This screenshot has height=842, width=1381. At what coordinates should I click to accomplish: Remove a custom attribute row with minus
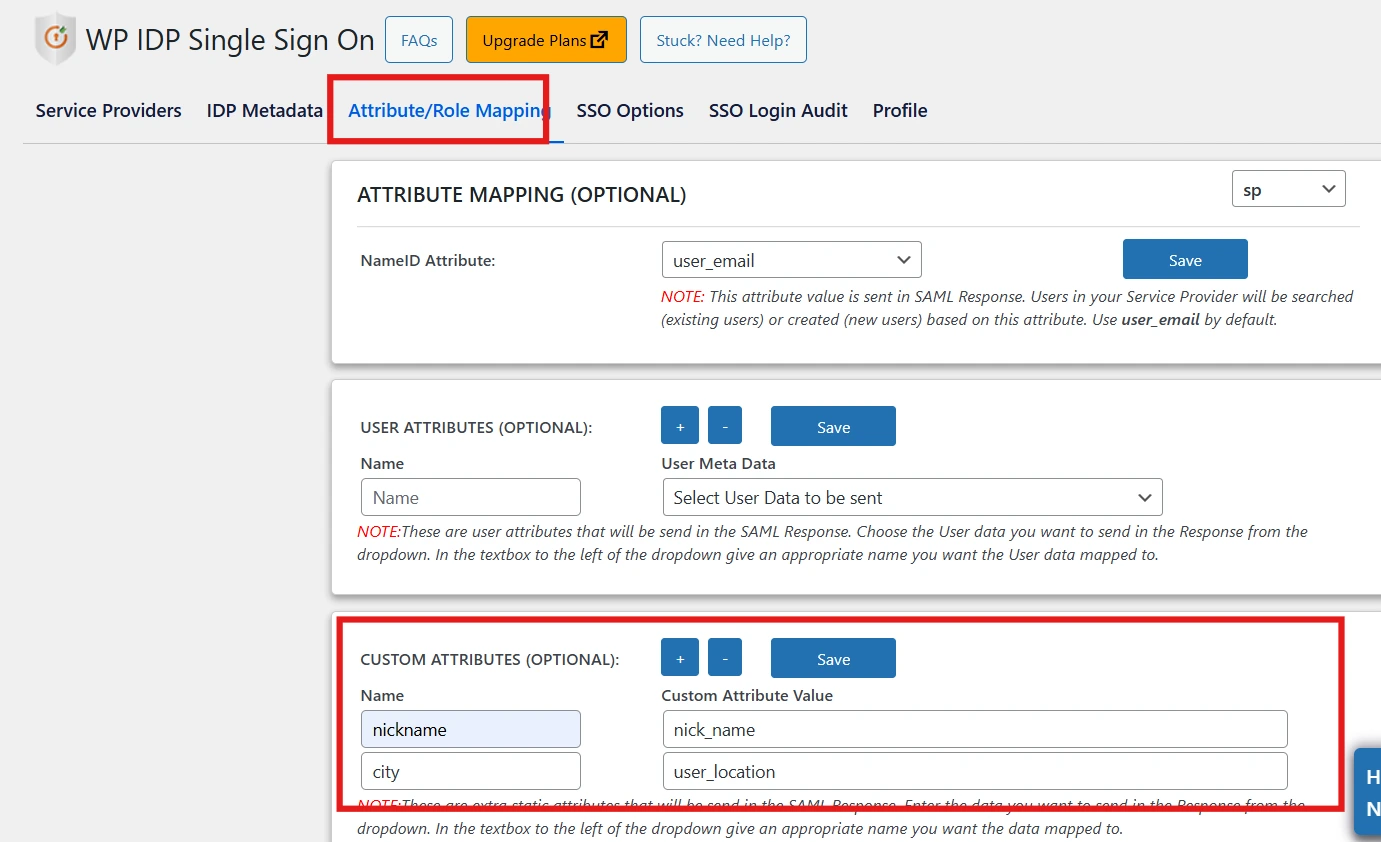(725, 658)
